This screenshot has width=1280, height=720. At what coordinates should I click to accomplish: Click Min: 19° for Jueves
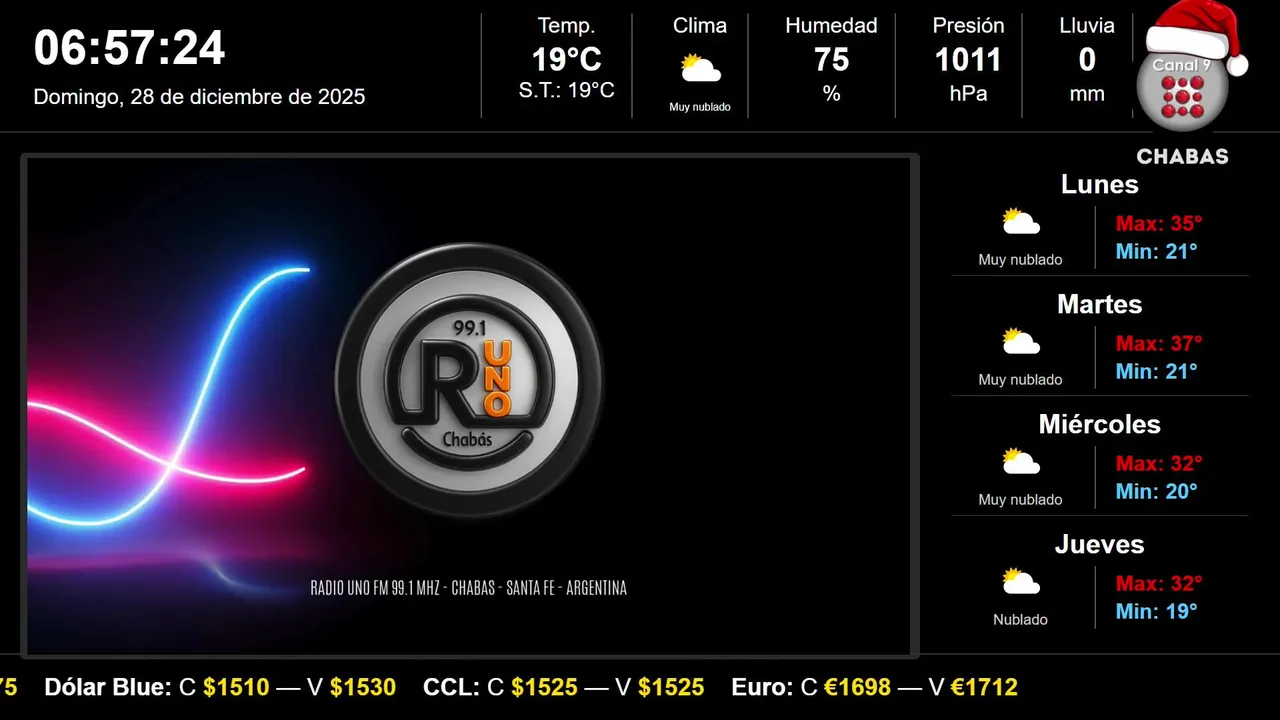click(1156, 611)
